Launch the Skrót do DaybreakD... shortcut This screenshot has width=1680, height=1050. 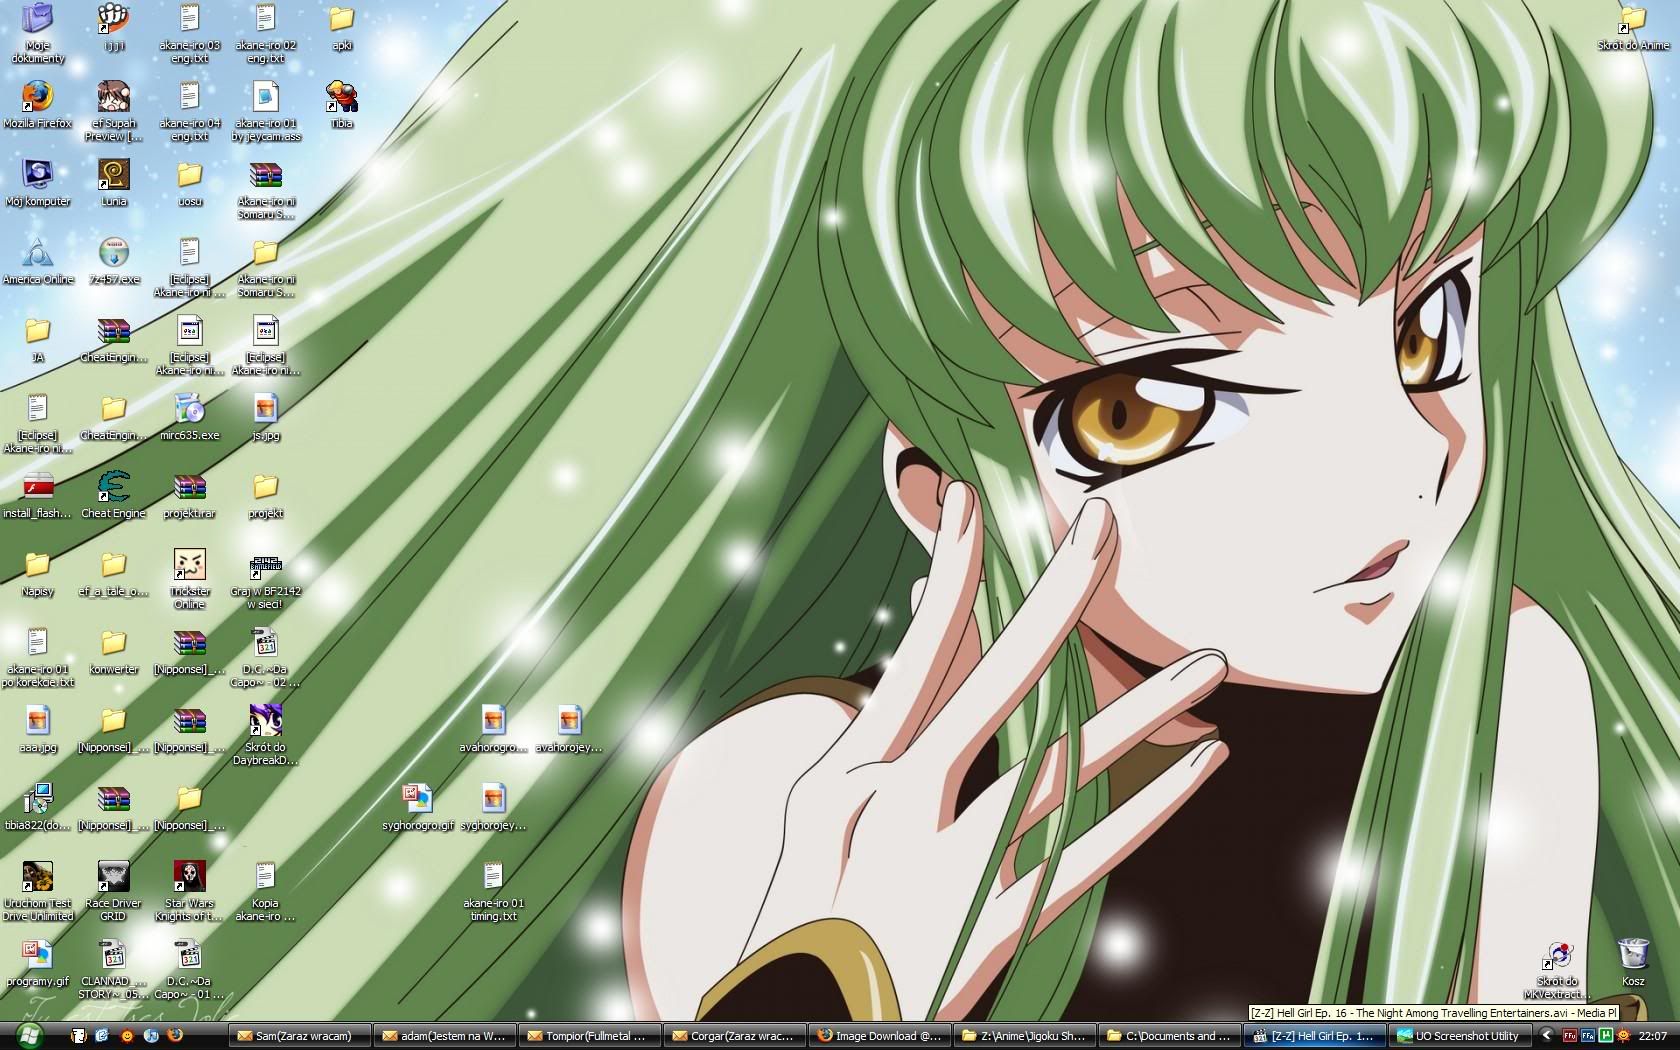coord(265,734)
